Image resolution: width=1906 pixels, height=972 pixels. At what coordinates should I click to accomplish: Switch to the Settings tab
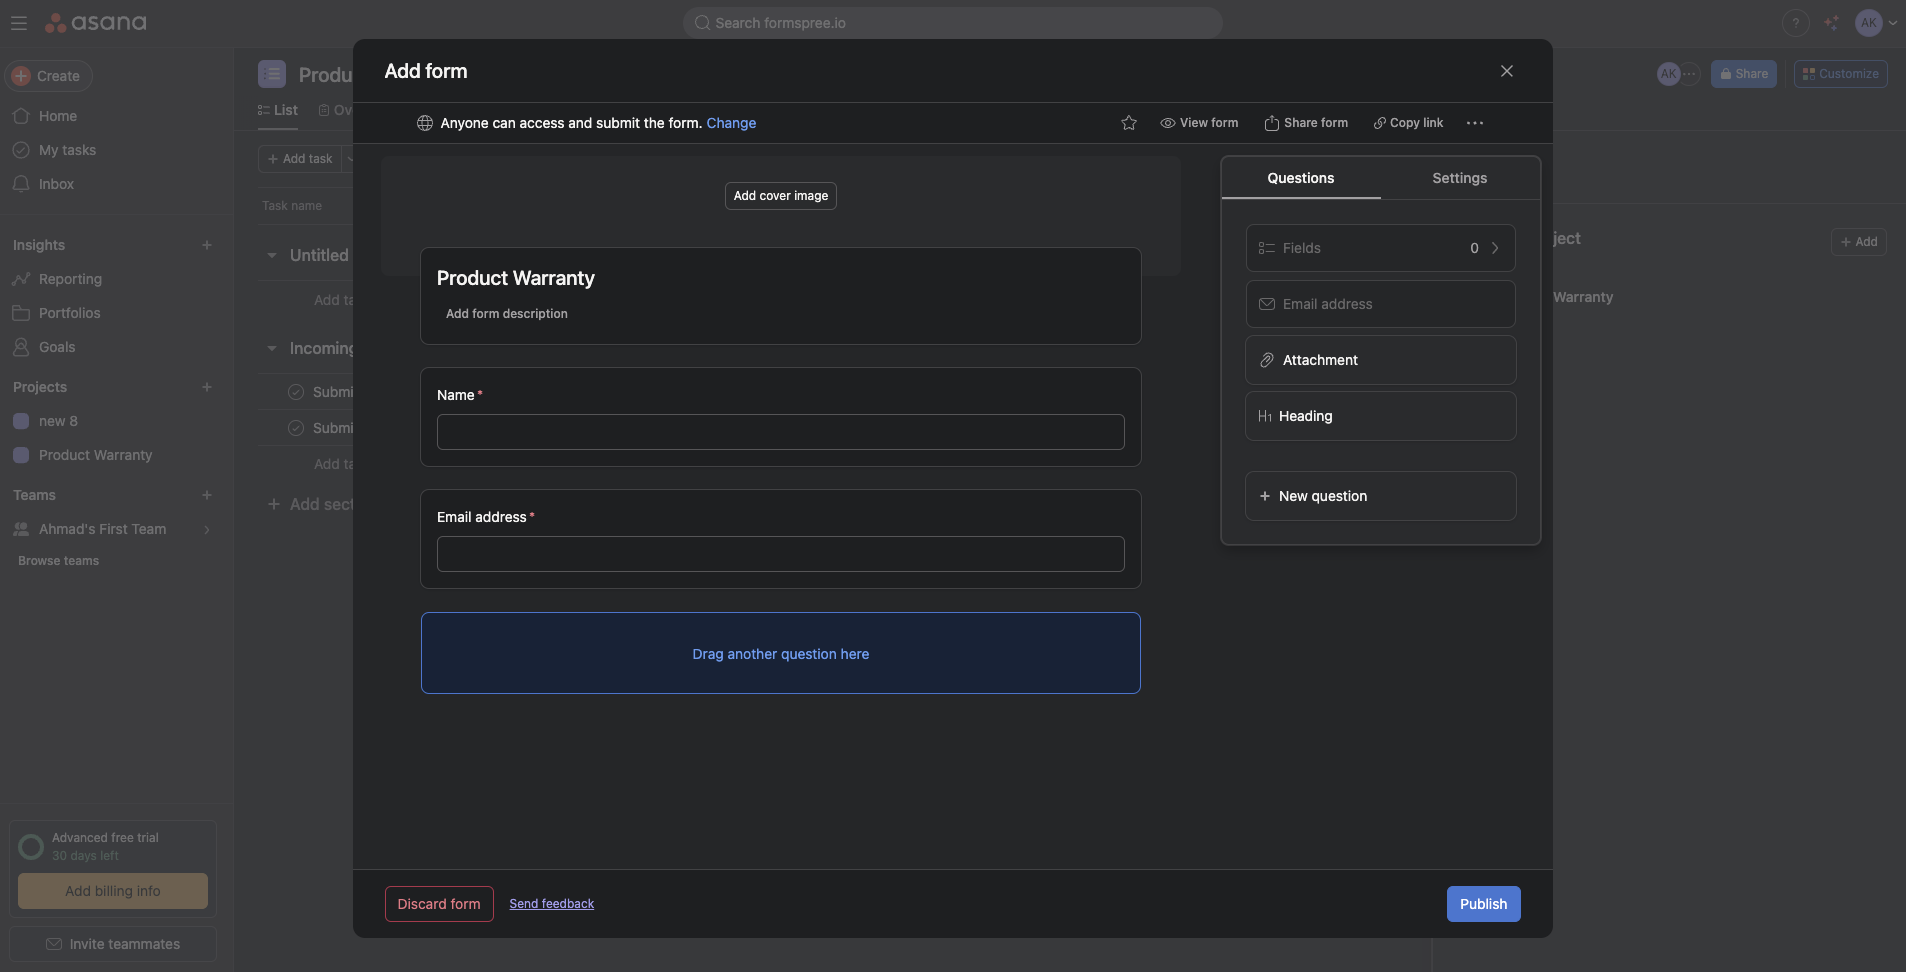pos(1459,178)
